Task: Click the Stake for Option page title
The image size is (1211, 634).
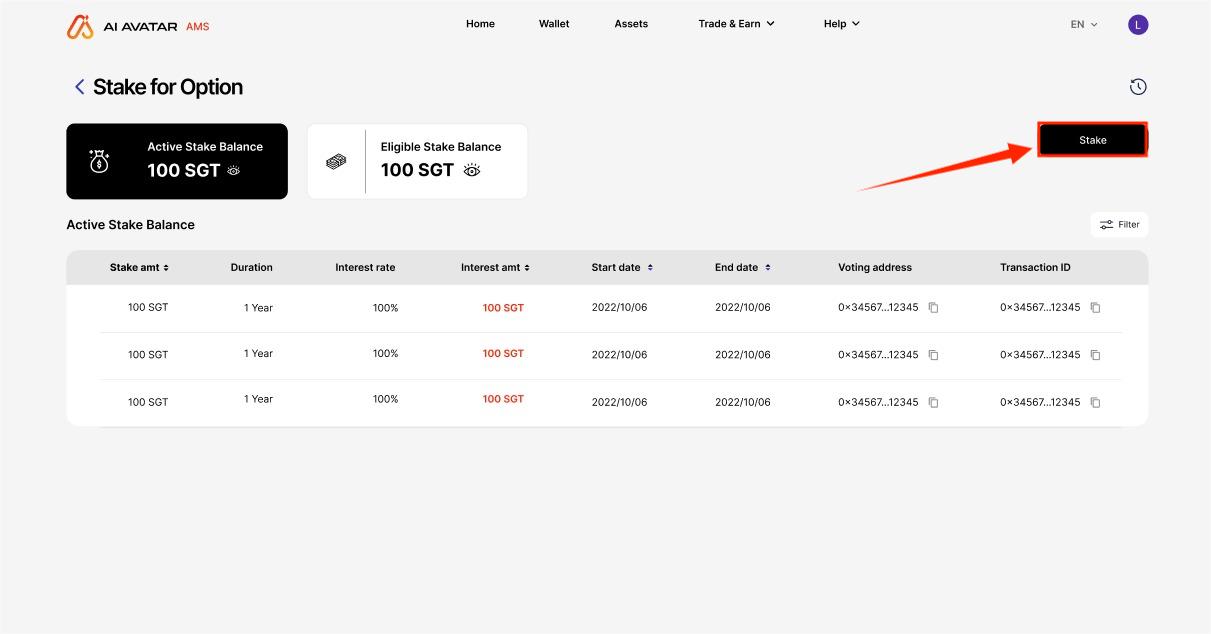Action: (x=168, y=87)
